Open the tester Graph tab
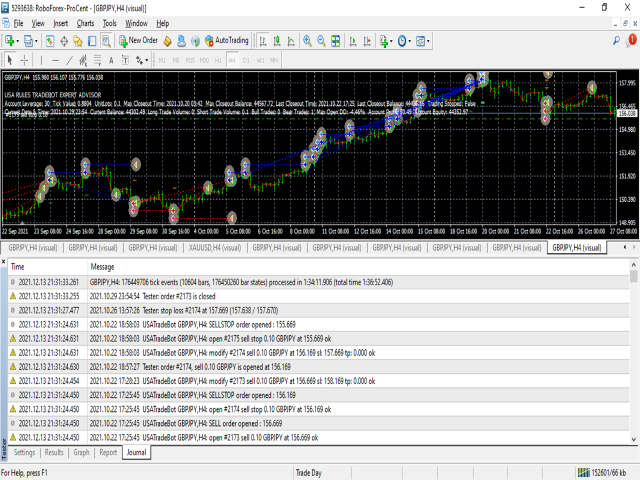Viewport: 640px width, 480px height. [81, 452]
